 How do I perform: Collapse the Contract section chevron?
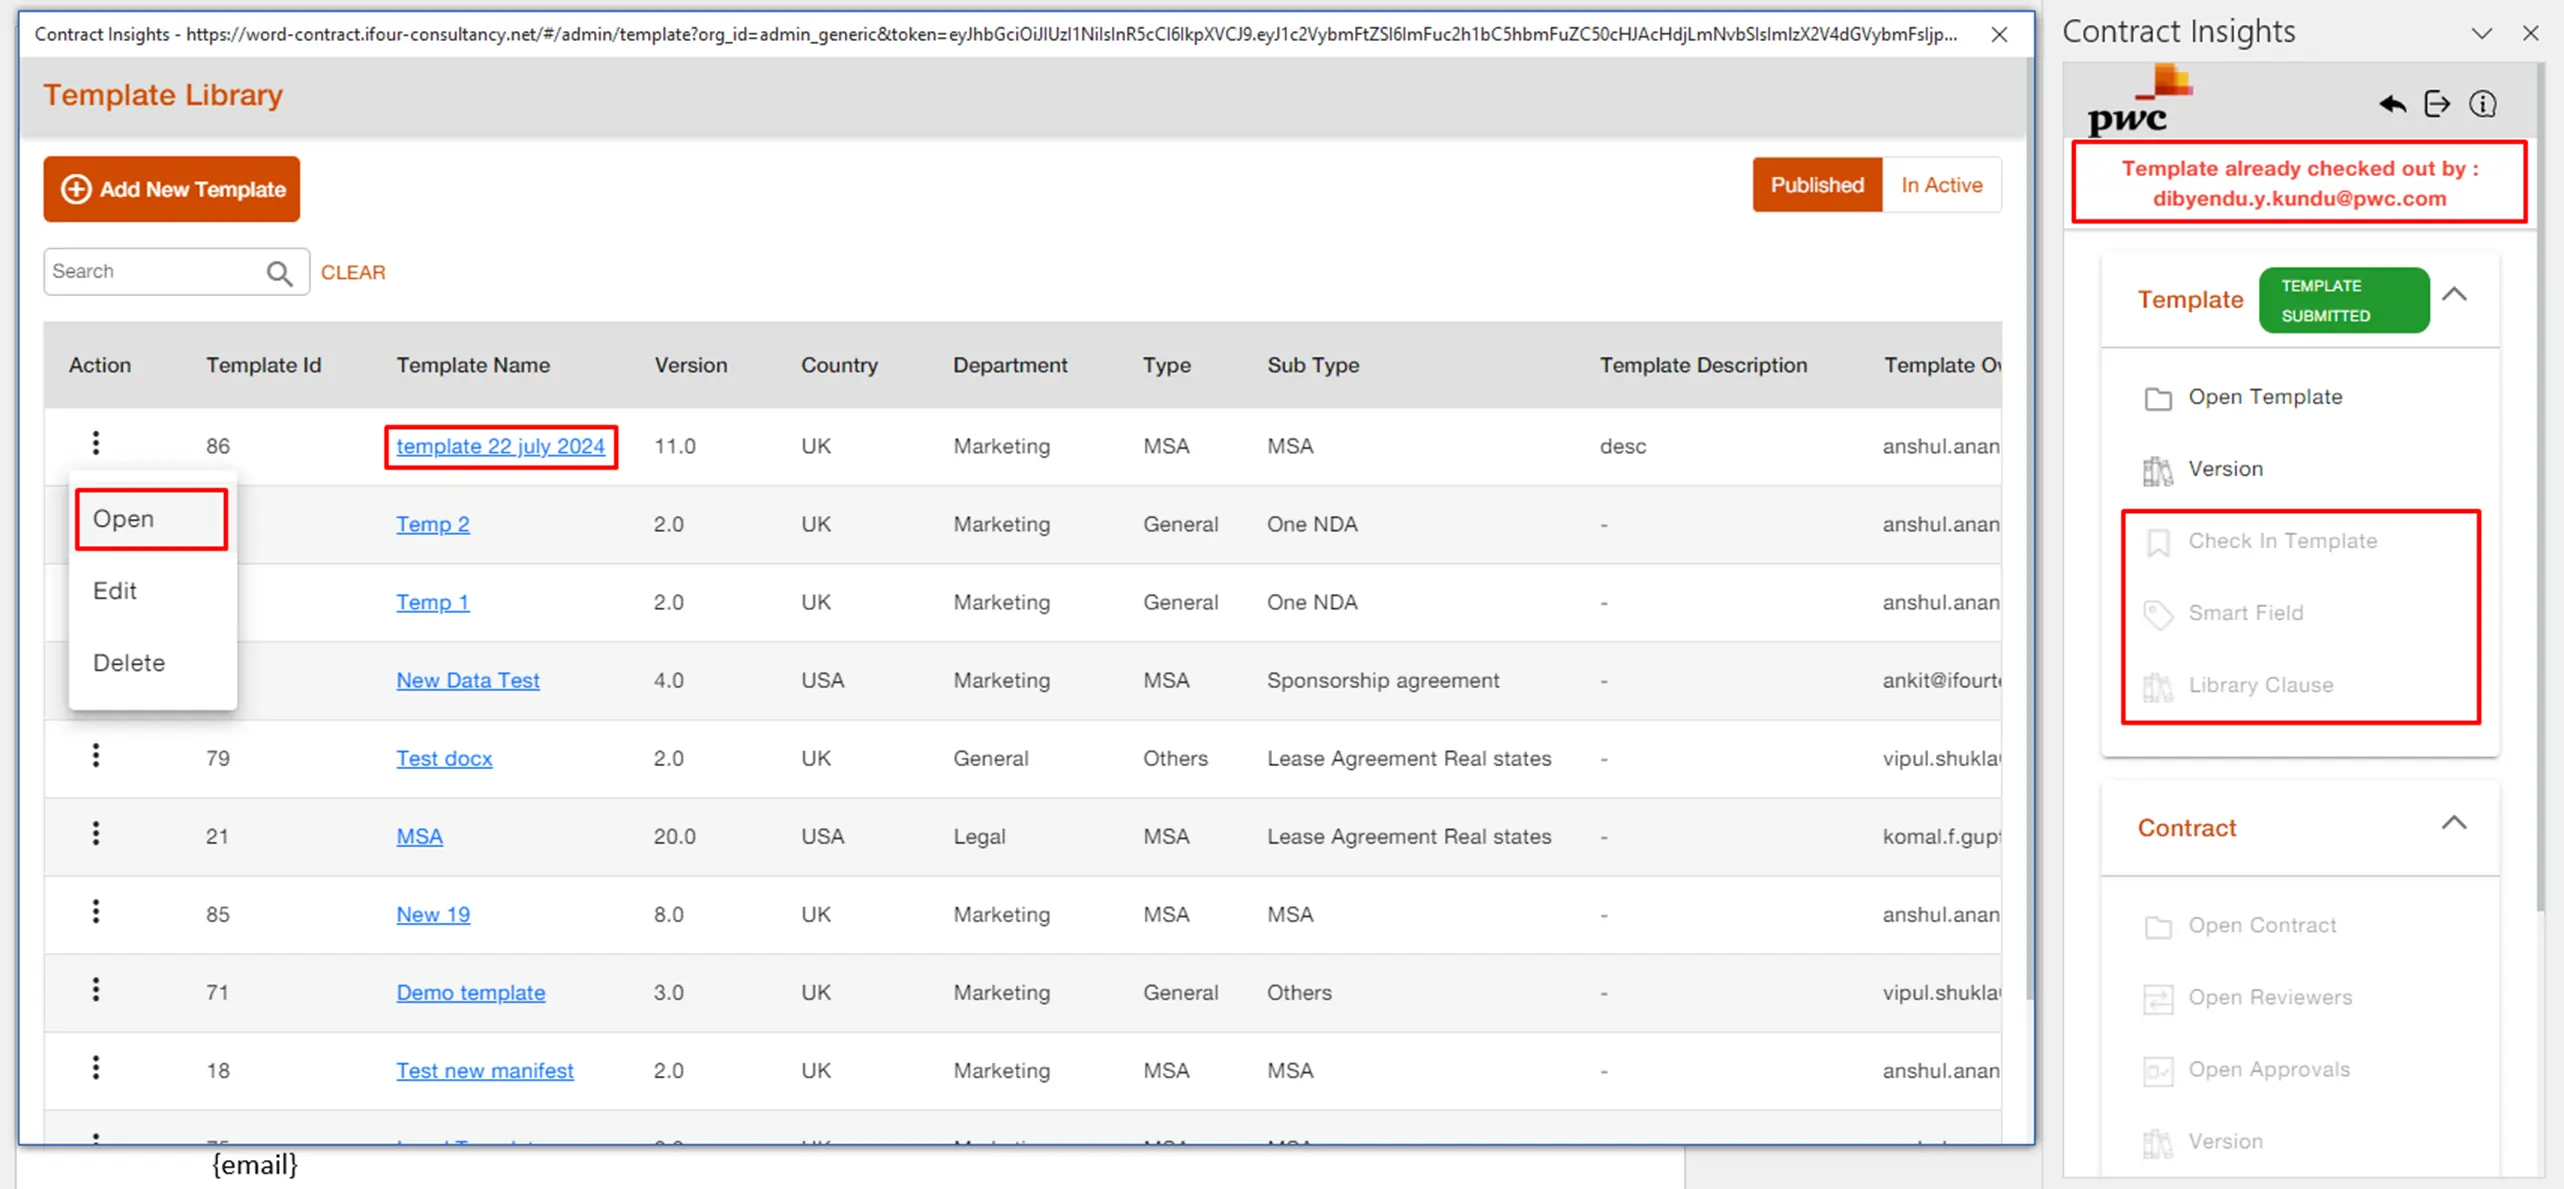click(x=2454, y=824)
